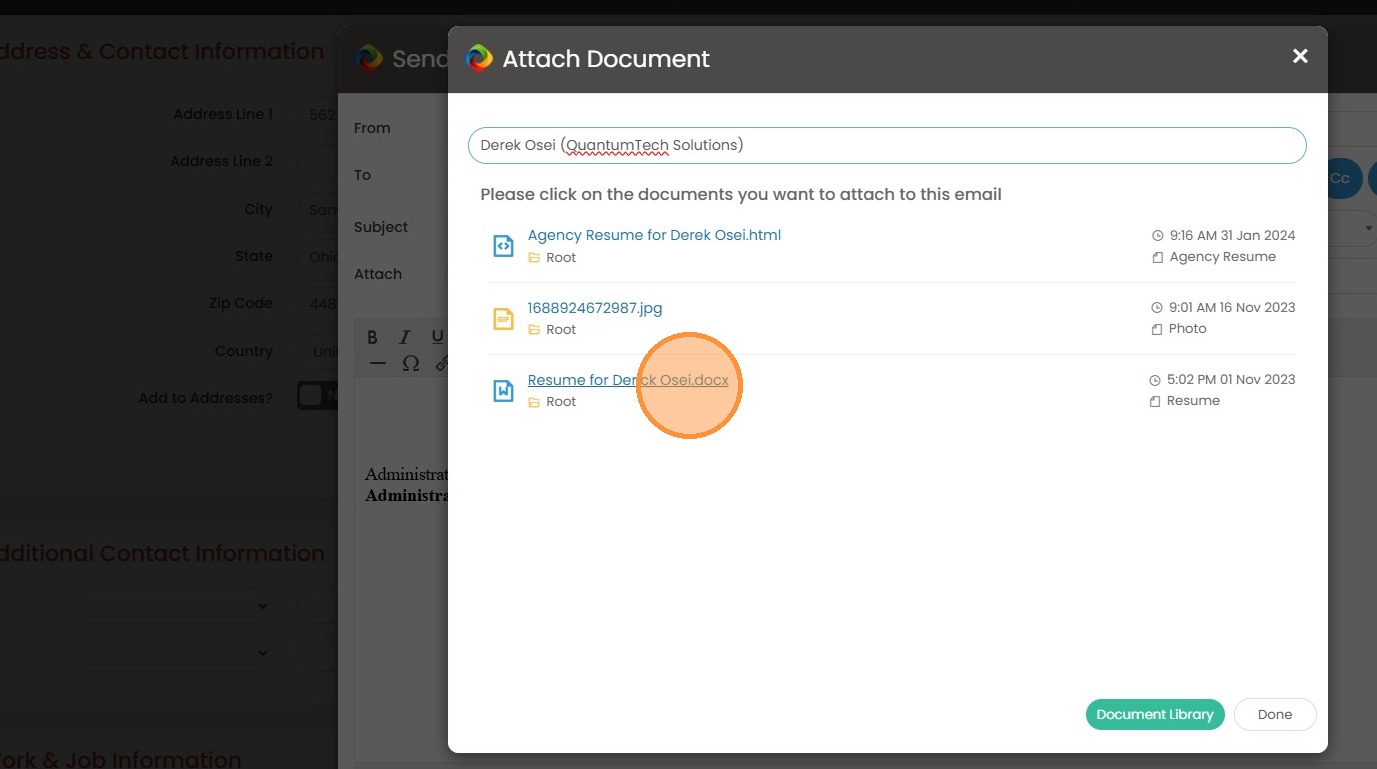
Task: Close the Attach Document dialog
Action: tap(1300, 57)
